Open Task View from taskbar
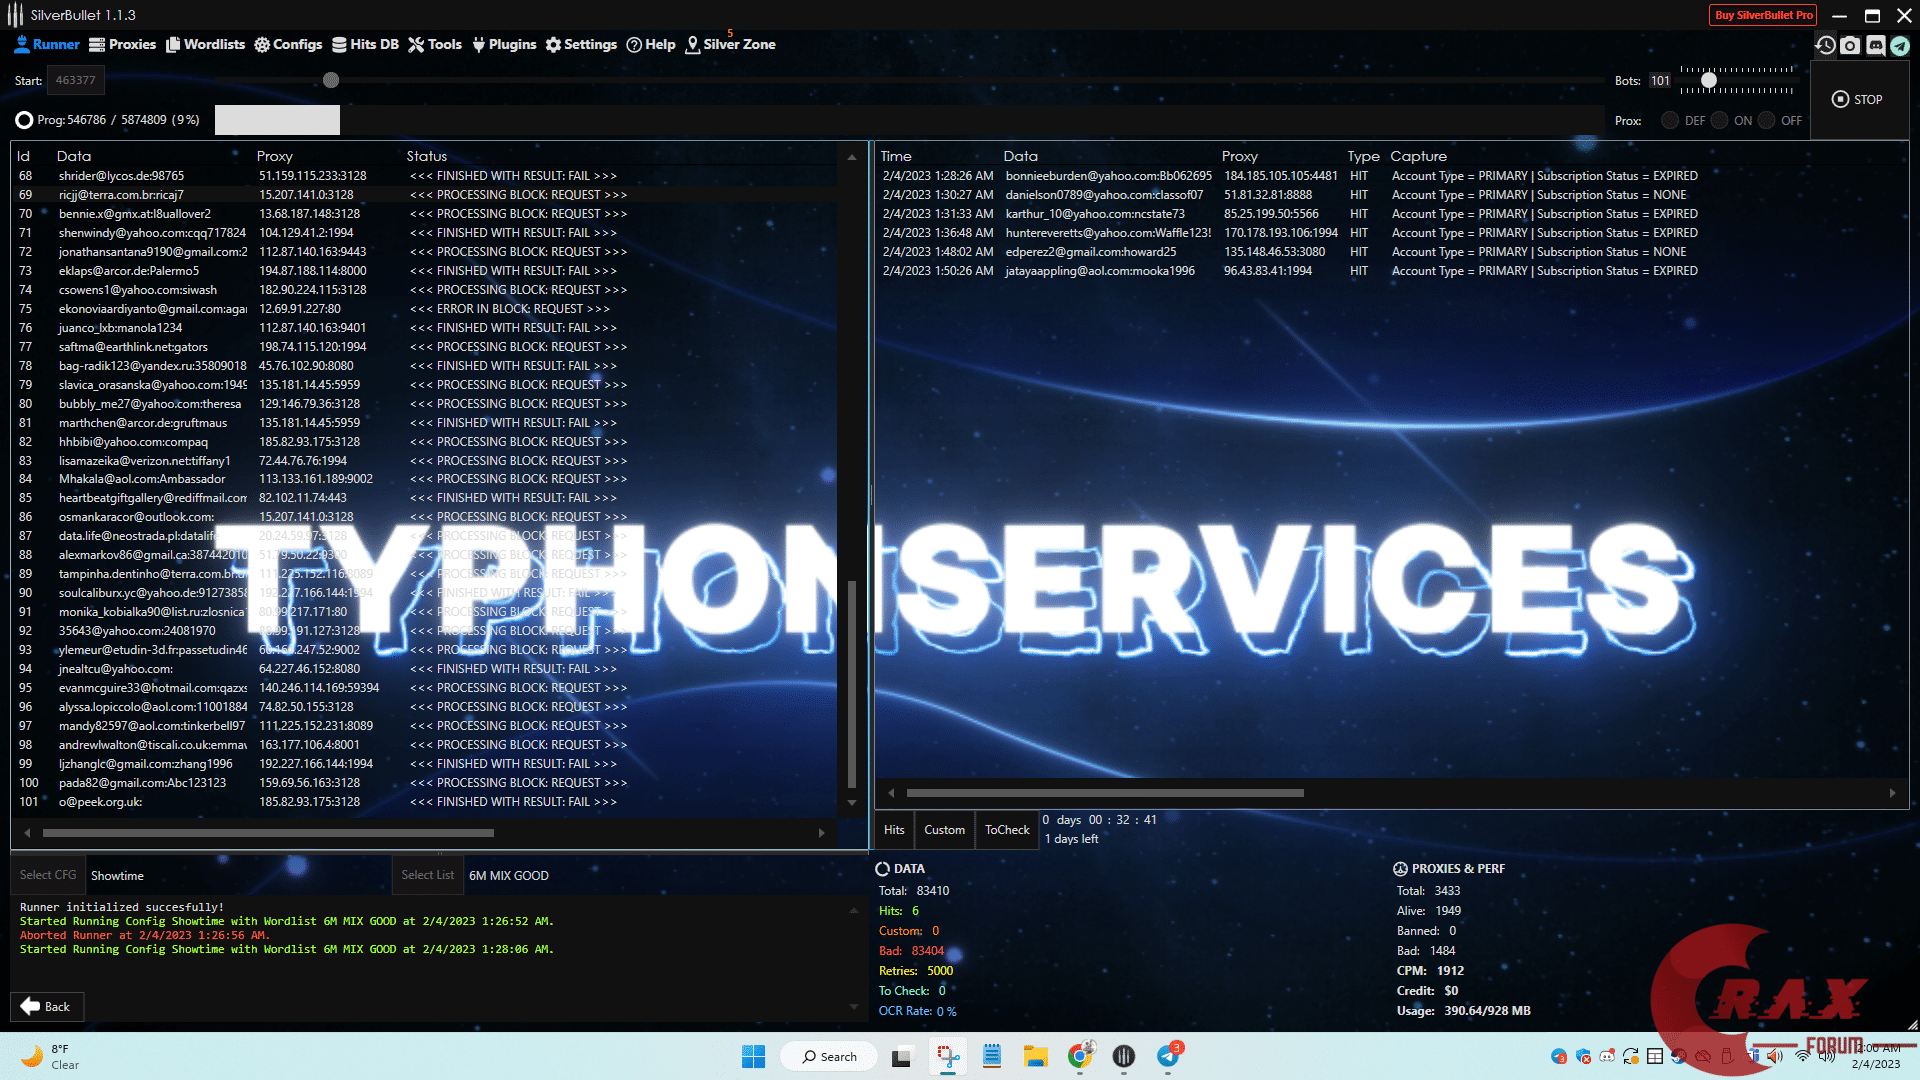 [901, 1056]
